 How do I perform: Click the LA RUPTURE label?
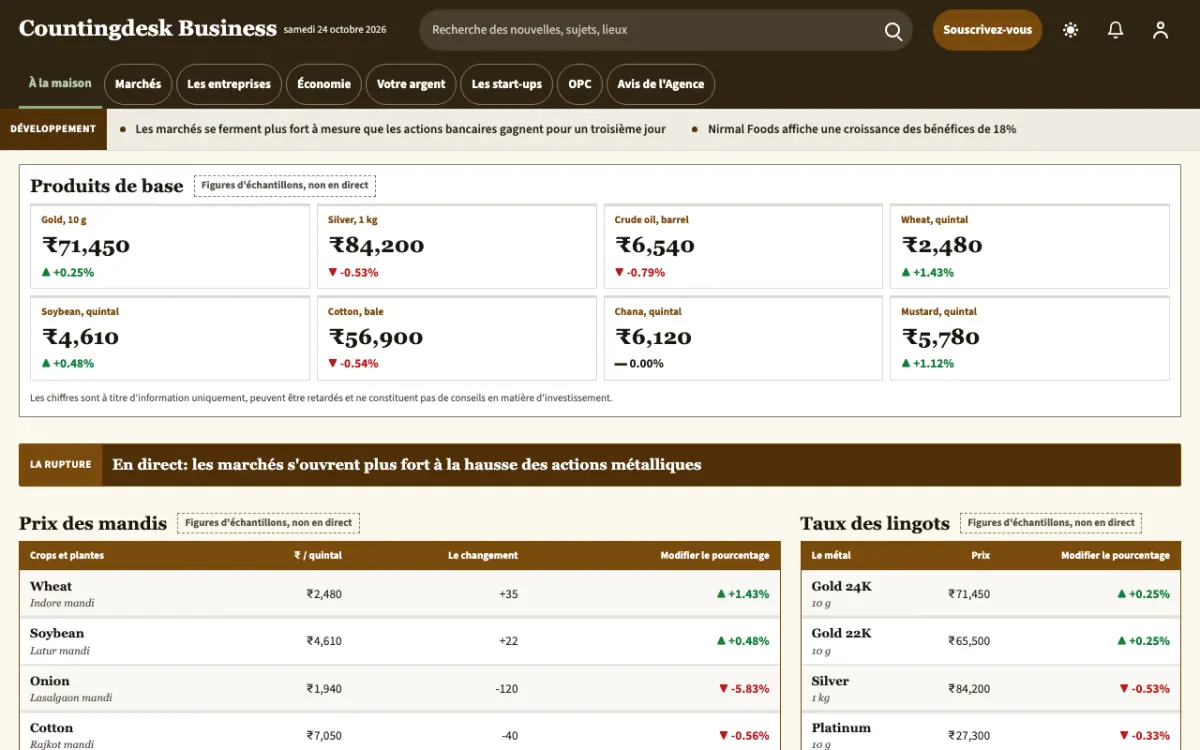tap(60, 465)
